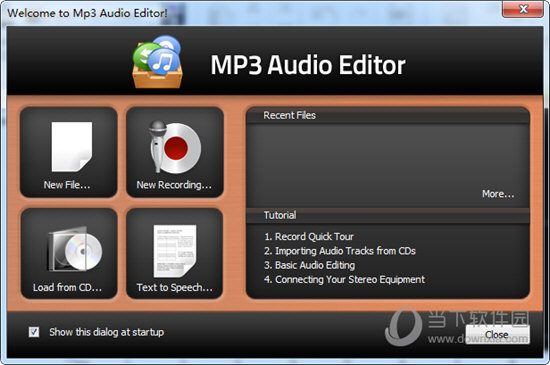Click the Welcome to Mp3 Audio Editor title bar

coord(87,13)
